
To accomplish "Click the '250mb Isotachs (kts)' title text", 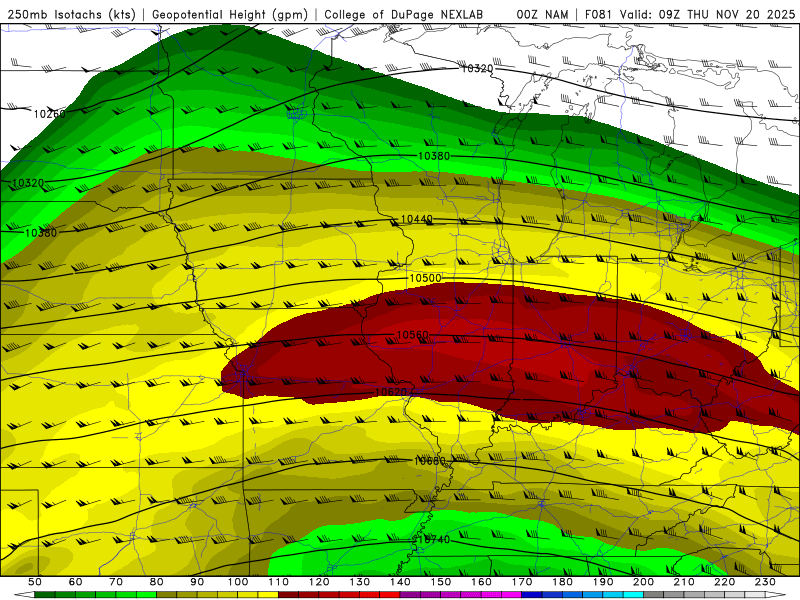I will [71, 14].
